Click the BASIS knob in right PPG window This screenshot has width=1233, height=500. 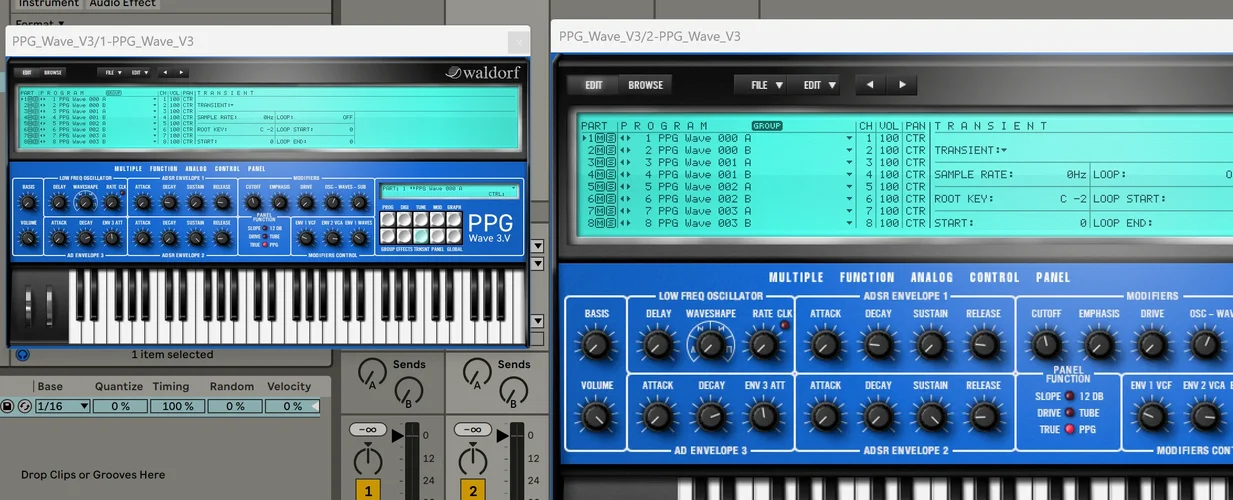pos(596,345)
